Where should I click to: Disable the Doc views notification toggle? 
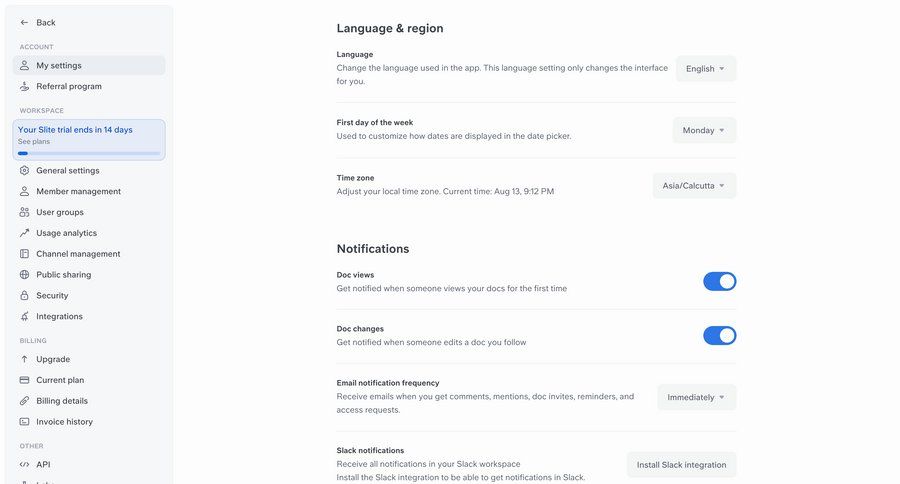coord(719,281)
